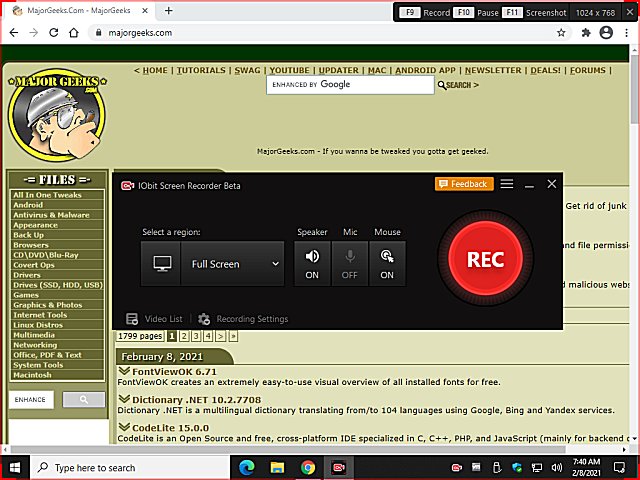The width and height of the screenshot is (640, 480).
Task: Click the sidebar magnifier search button
Action: click(x=84, y=400)
